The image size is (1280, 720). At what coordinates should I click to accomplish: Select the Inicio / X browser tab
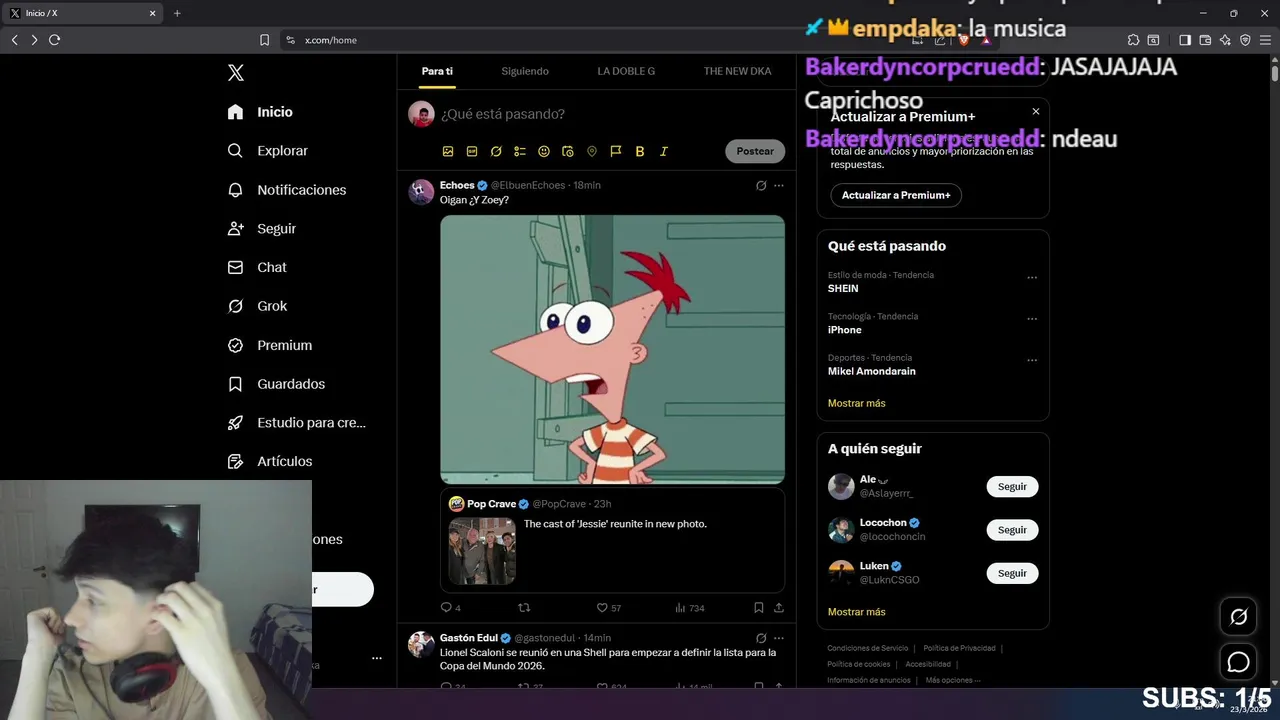[x=84, y=13]
